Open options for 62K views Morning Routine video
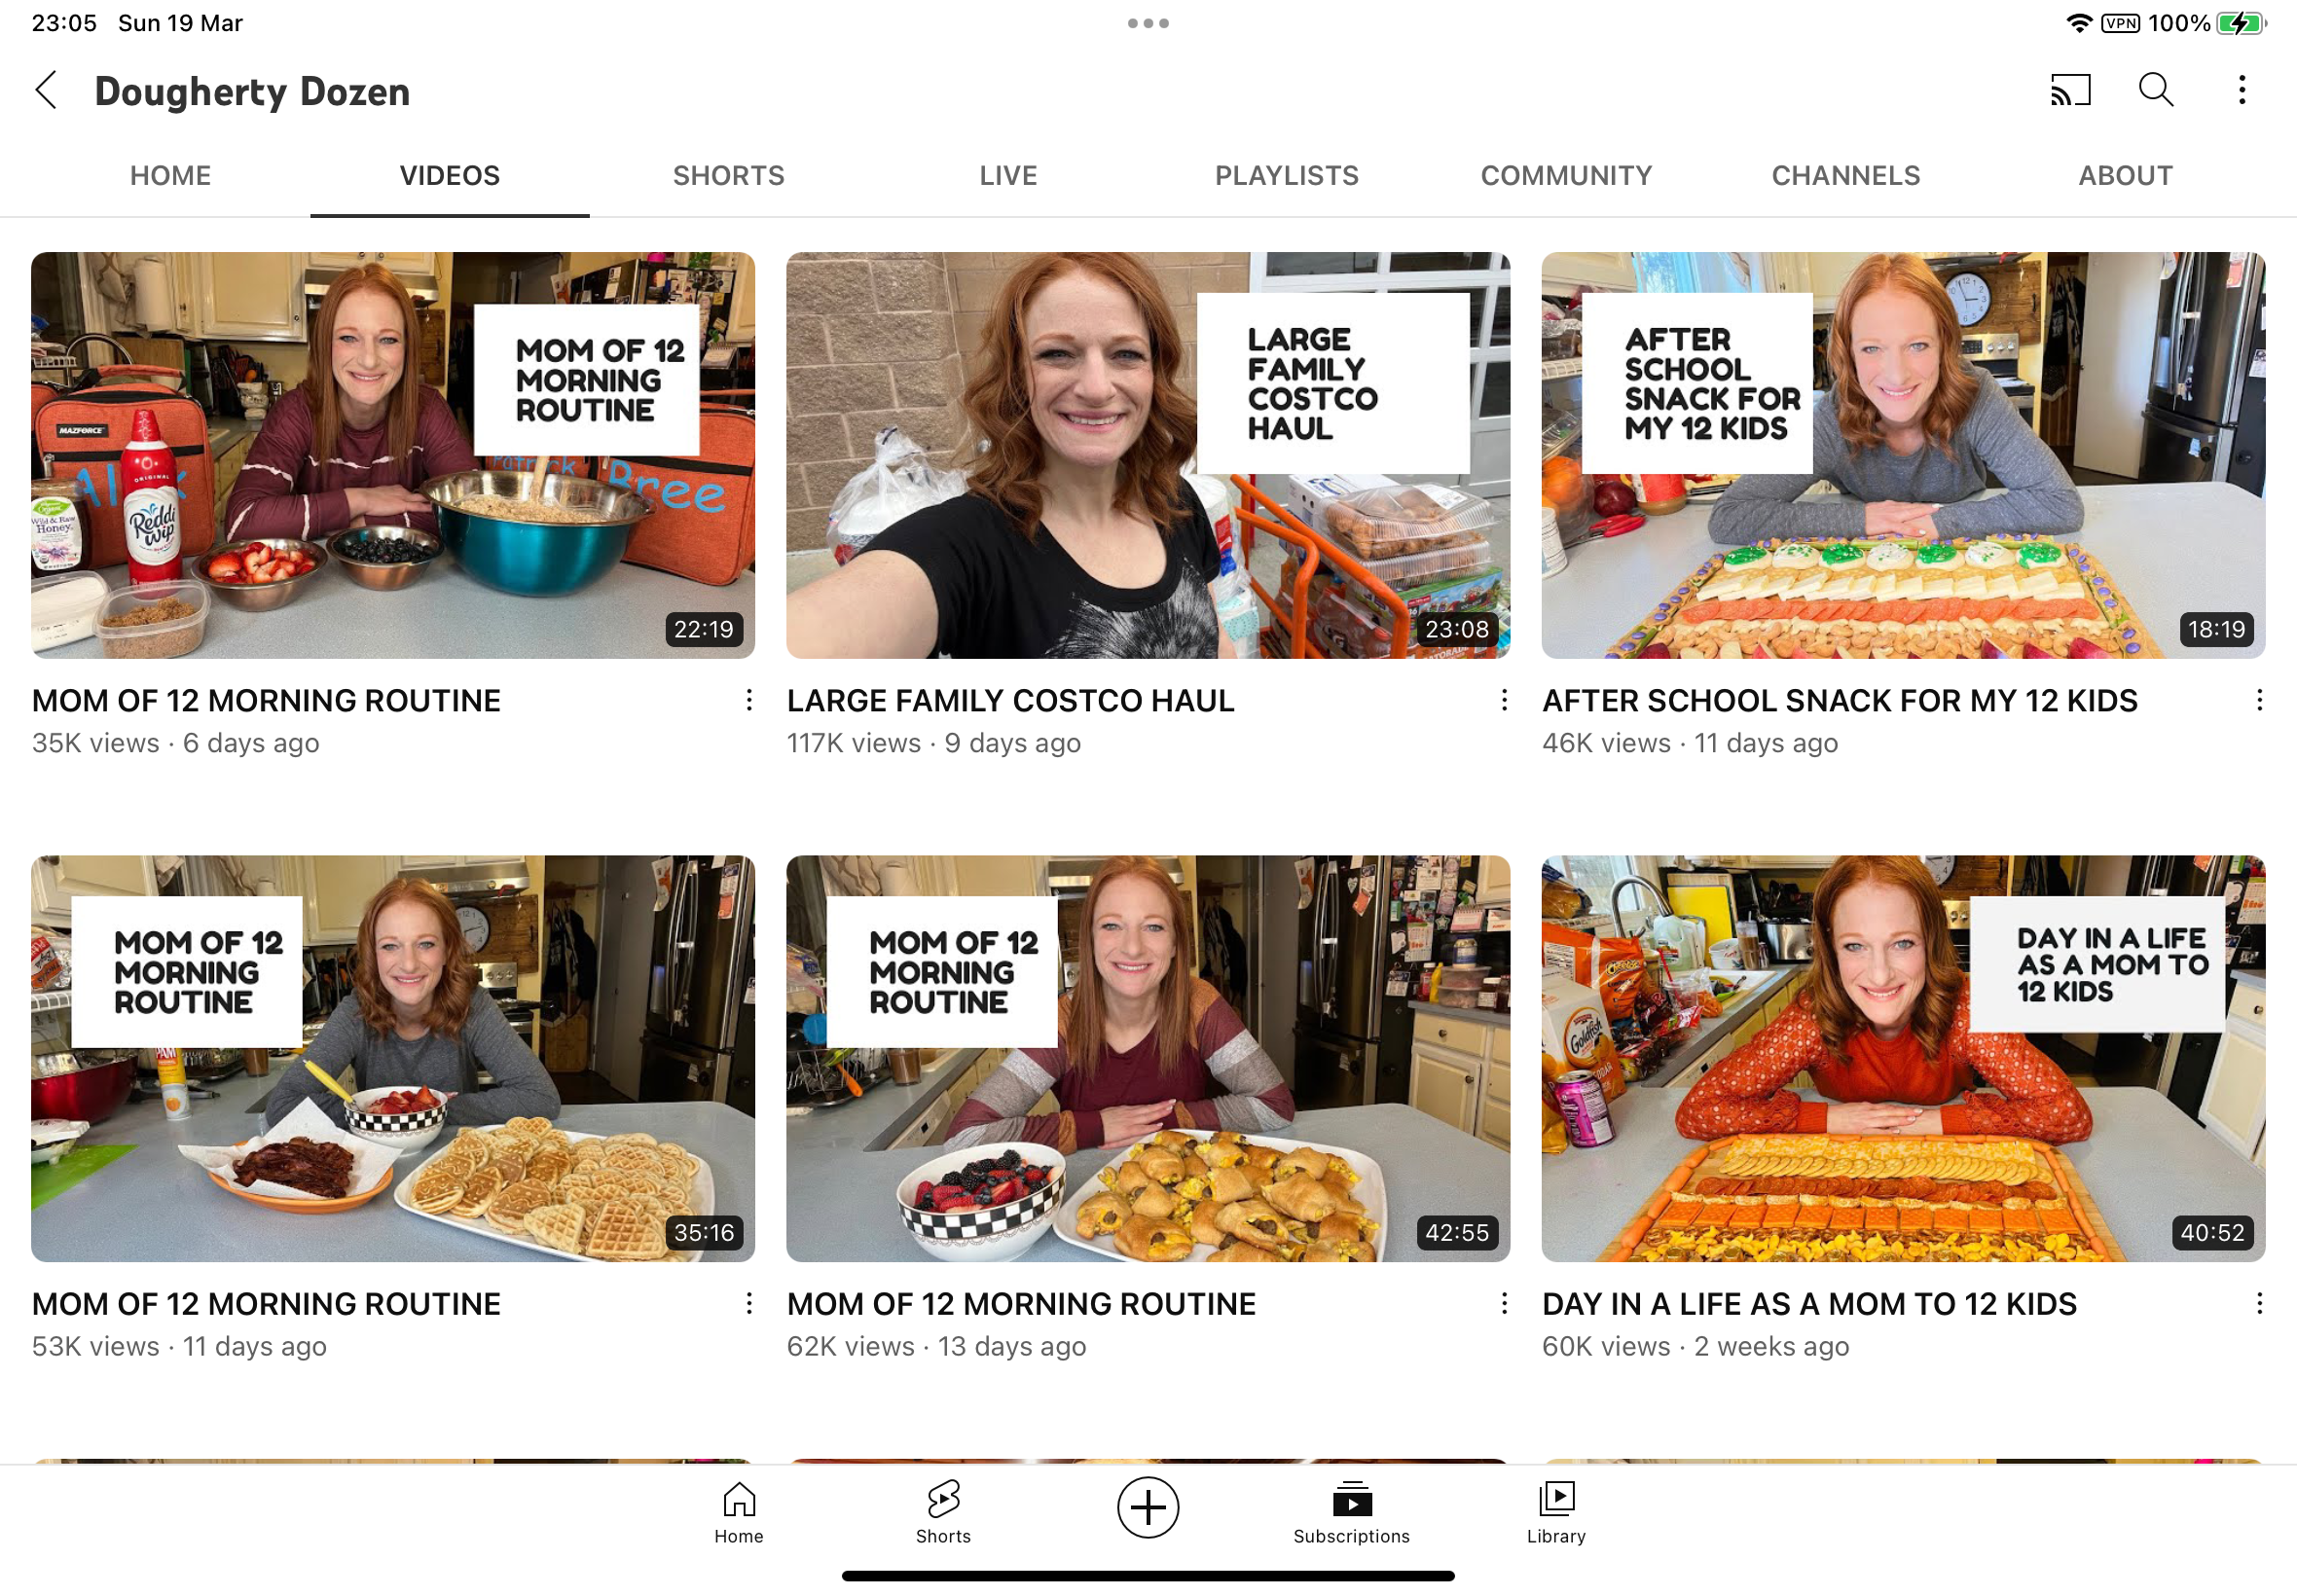 point(1504,1303)
